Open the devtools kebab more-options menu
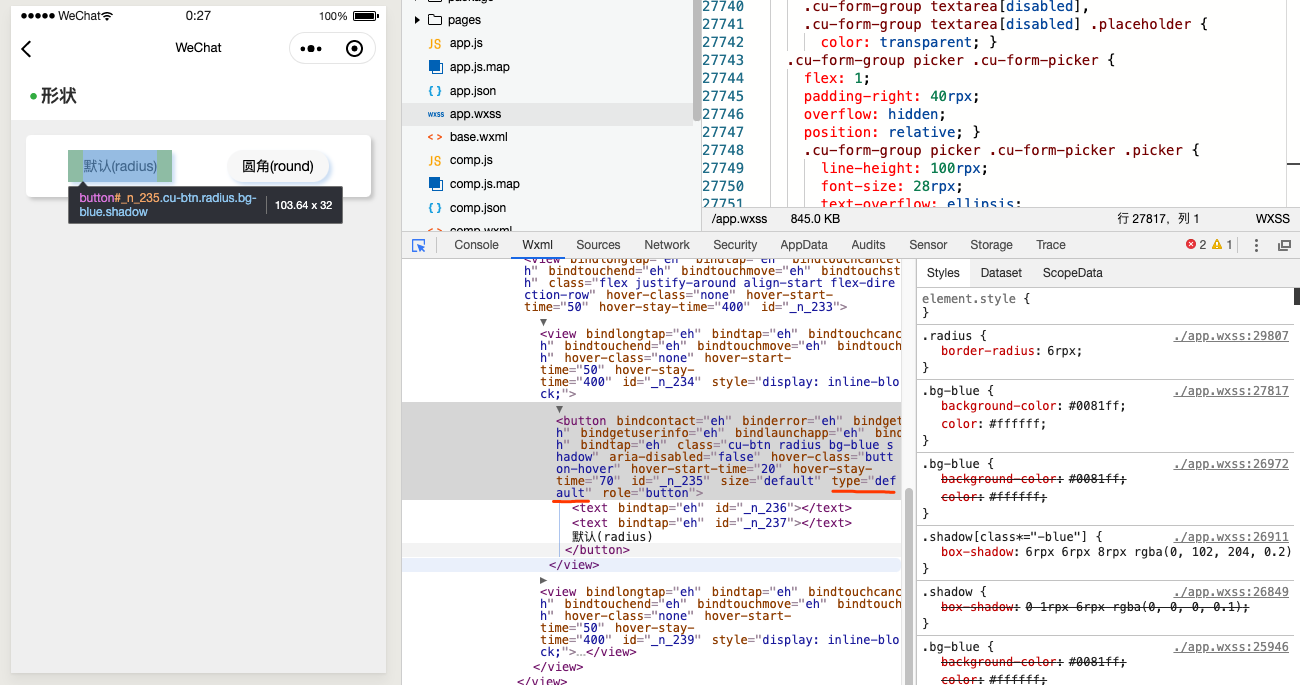Screen dimensions: 1300x685 coord(1257,245)
